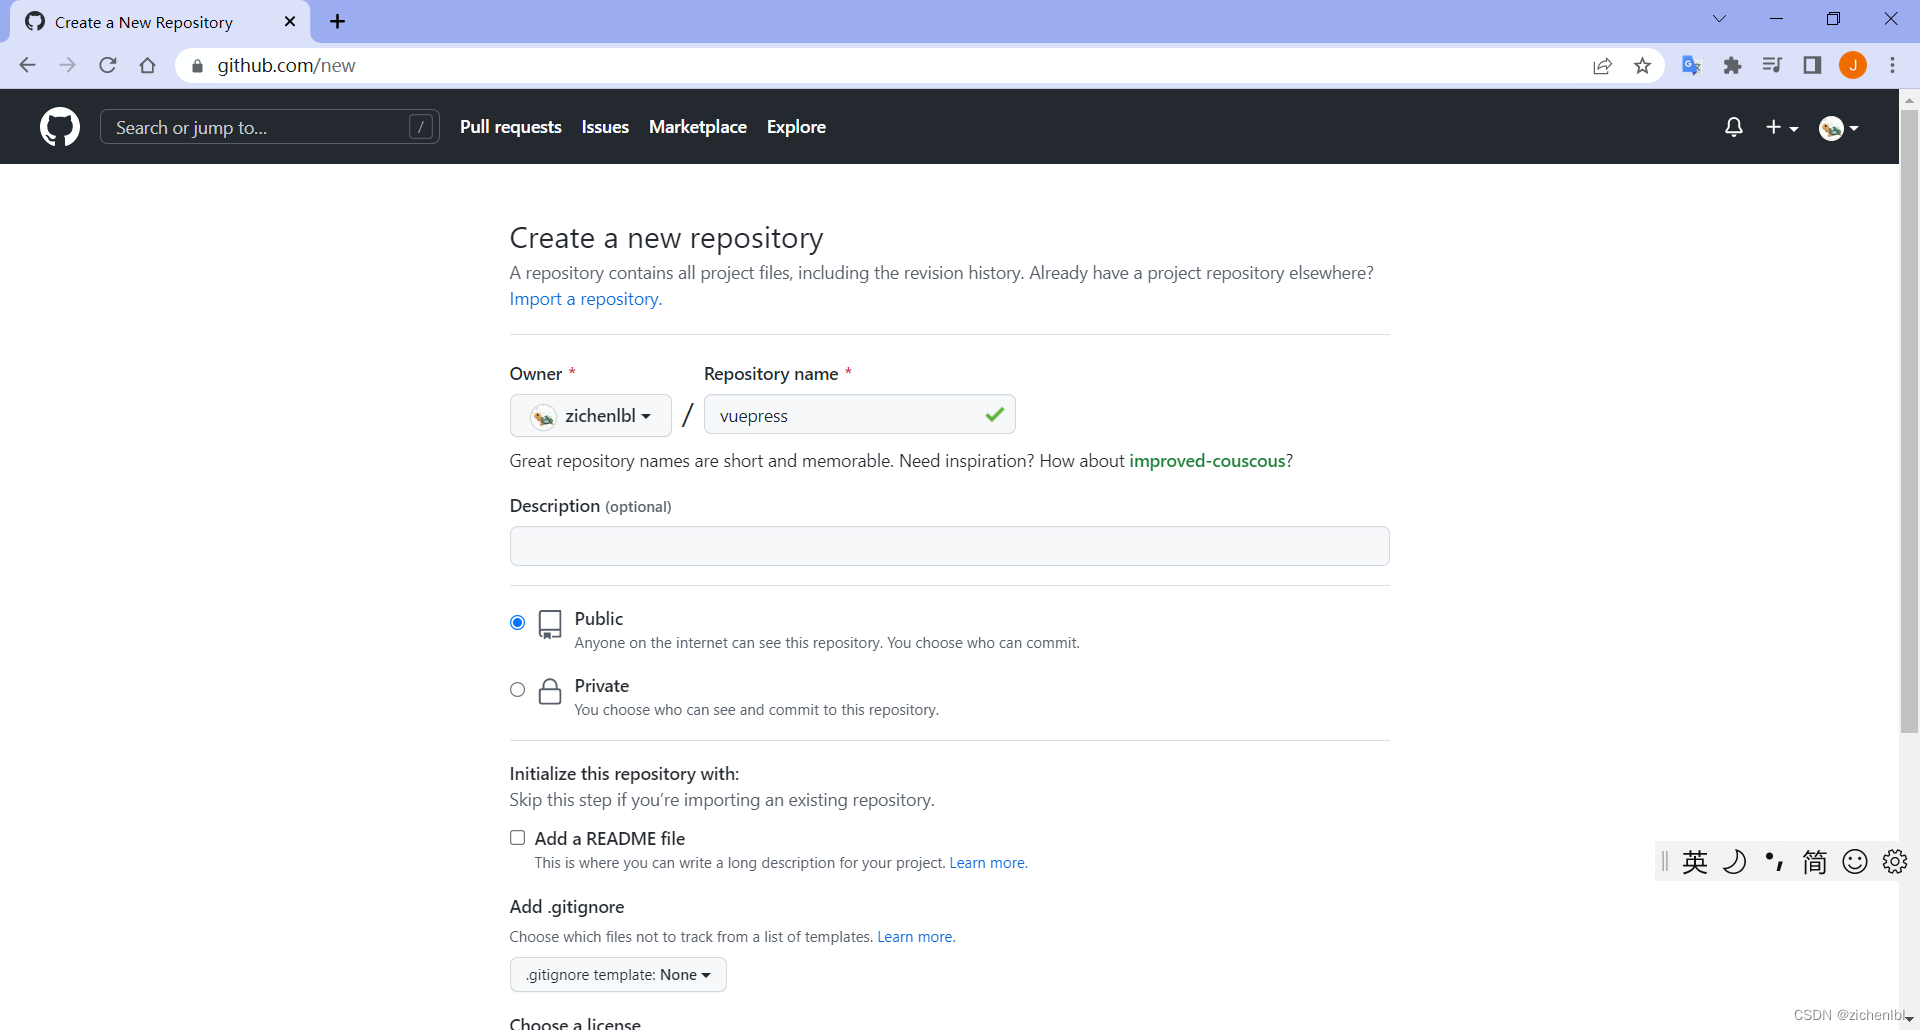This screenshot has width=1920, height=1030.
Task: Focus the Search or jump to box
Action: [x=270, y=127]
